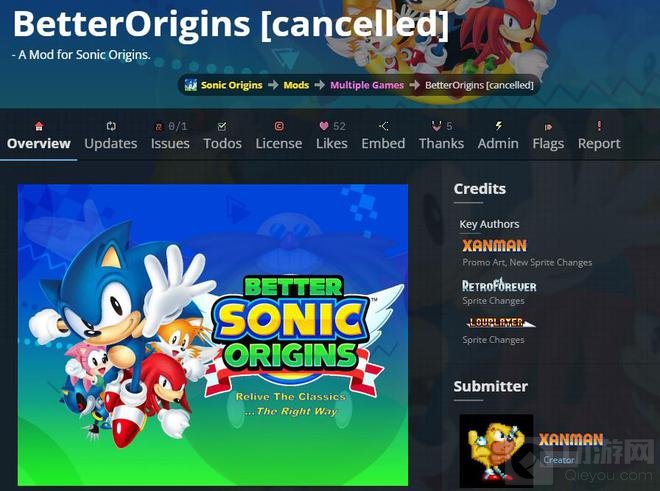Open the Multiple Games breadcrumb category
The image size is (660, 491).
(367, 85)
